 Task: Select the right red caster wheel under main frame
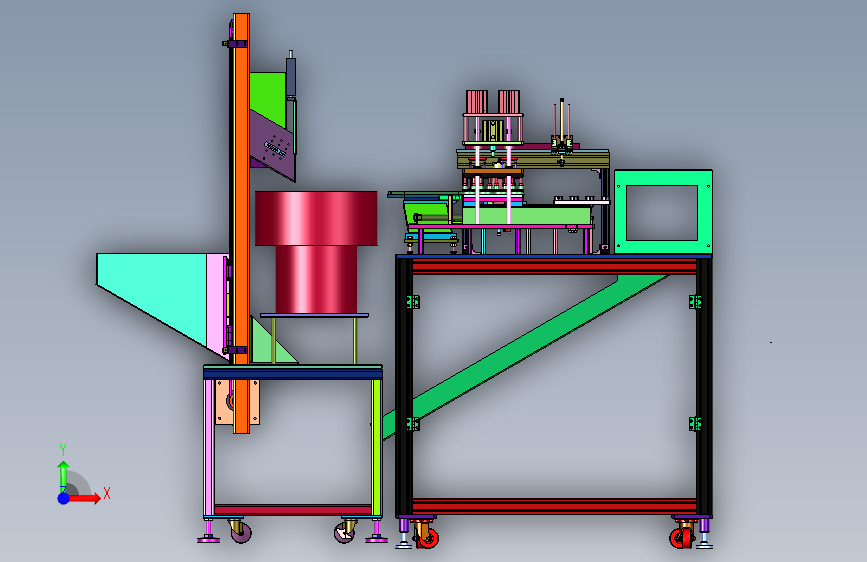[x=681, y=538]
